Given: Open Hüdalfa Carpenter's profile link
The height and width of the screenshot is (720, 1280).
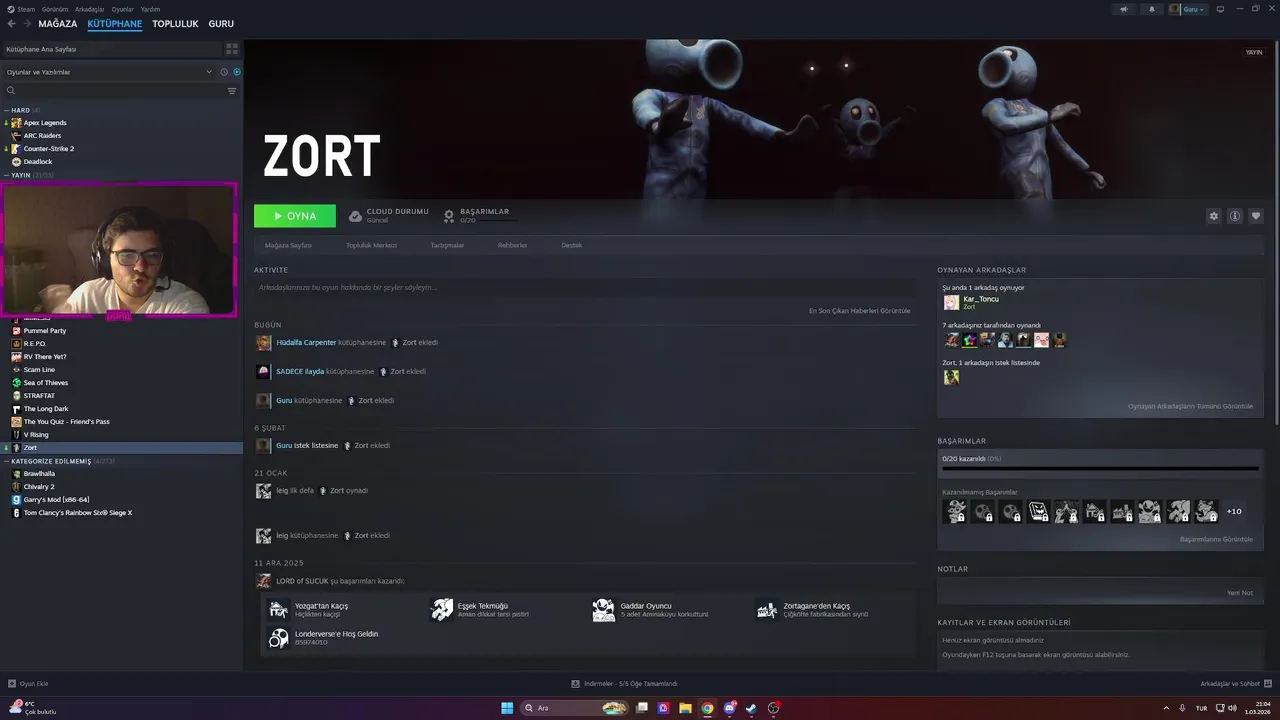Looking at the screenshot, I should coord(306,343).
